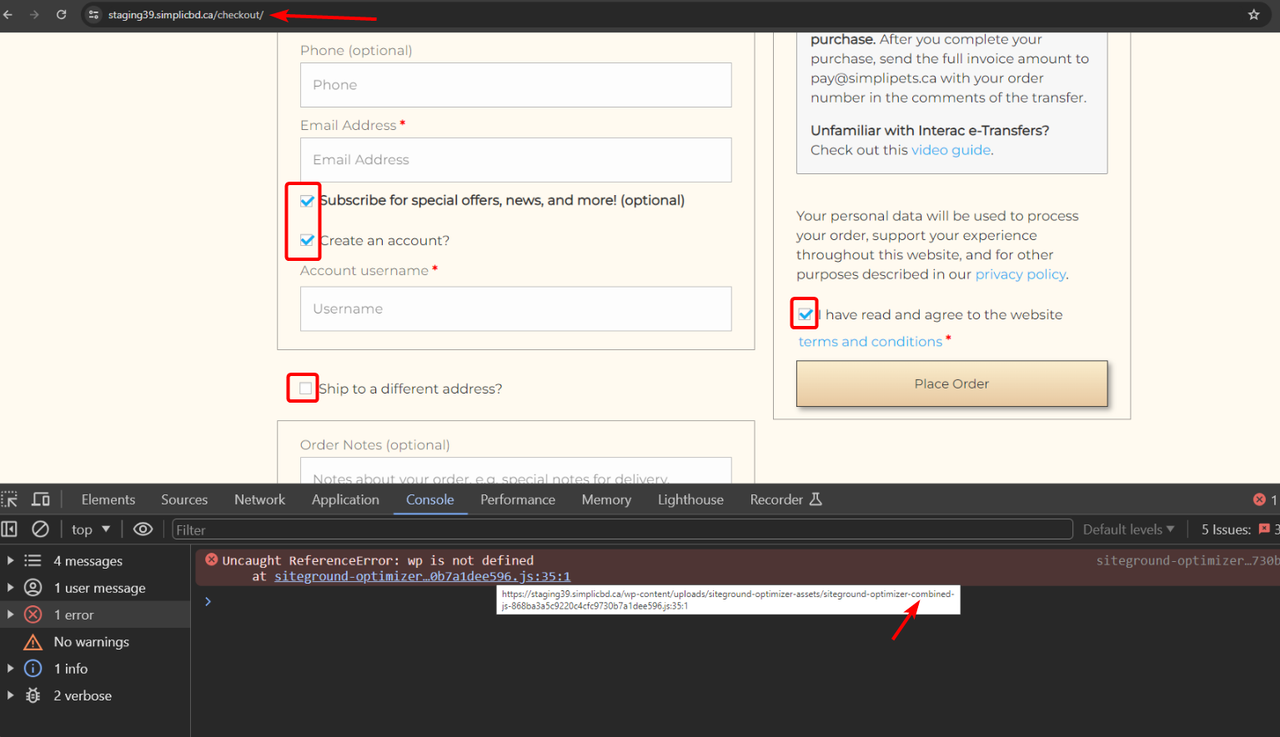Click the console prompt chevron line
This screenshot has width=1280, height=737.
pos(208,601)
